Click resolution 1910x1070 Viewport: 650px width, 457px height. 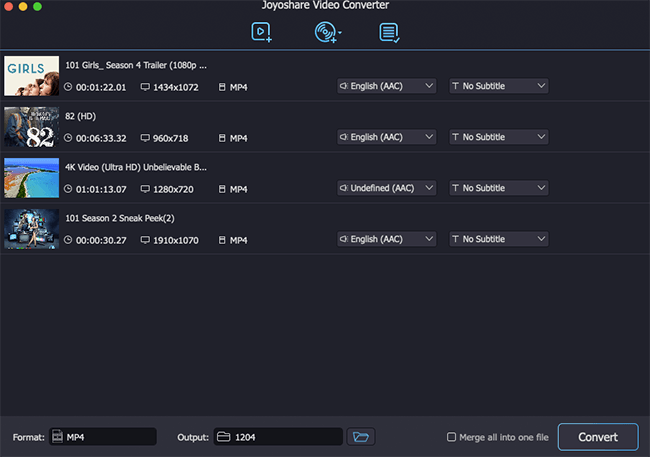[x=176, y=241]
